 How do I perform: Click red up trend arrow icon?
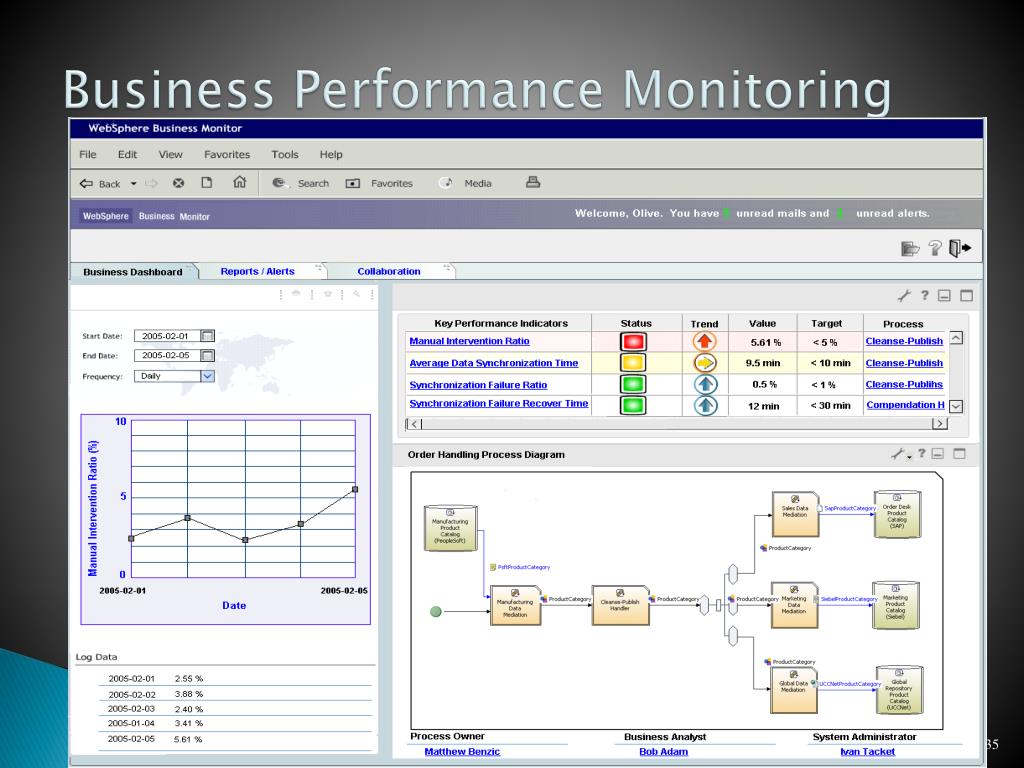[704, 341]
